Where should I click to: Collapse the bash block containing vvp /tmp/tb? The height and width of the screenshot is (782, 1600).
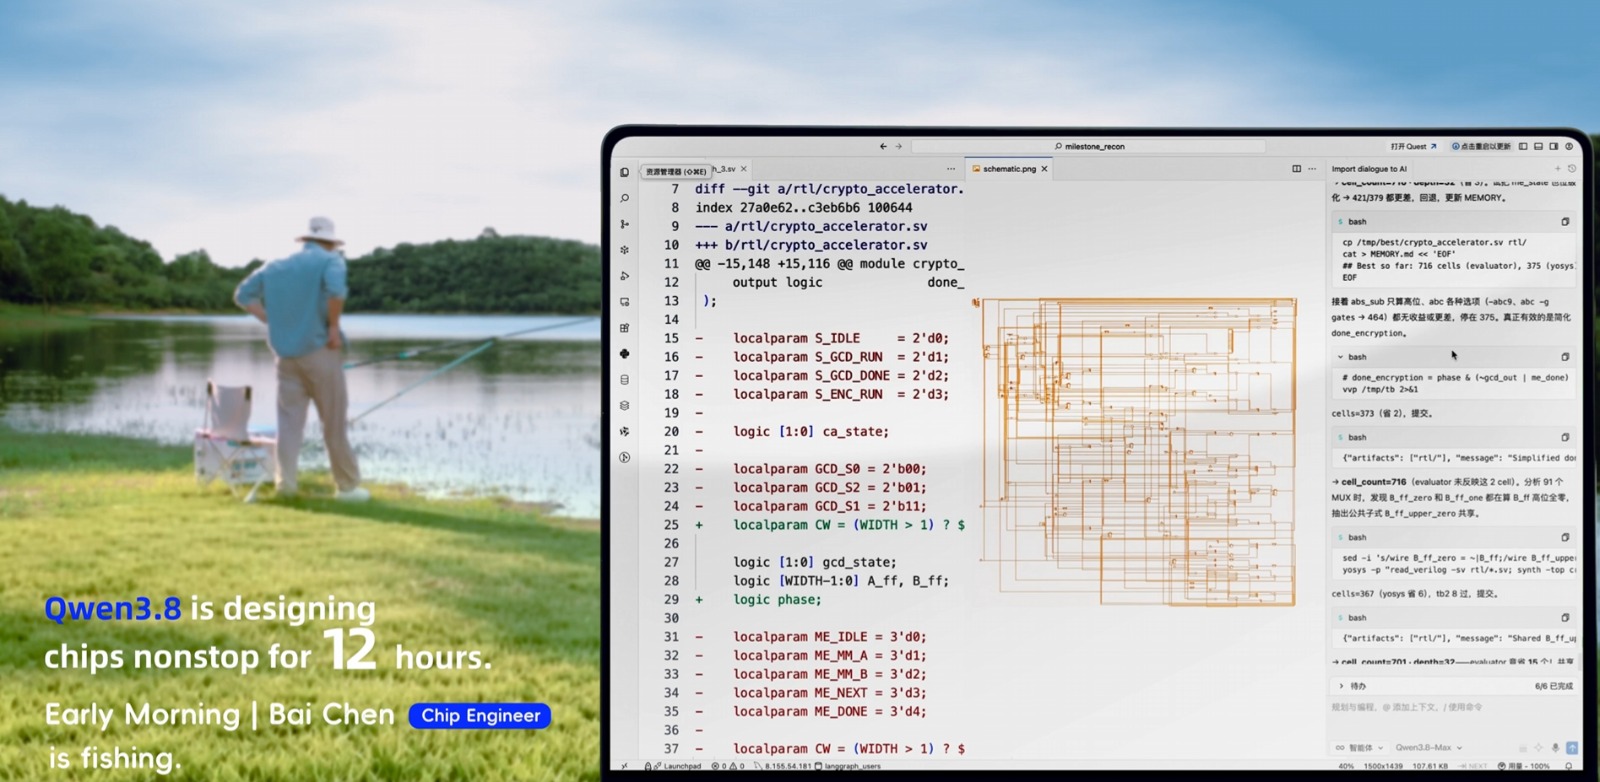coord(1341,357)
